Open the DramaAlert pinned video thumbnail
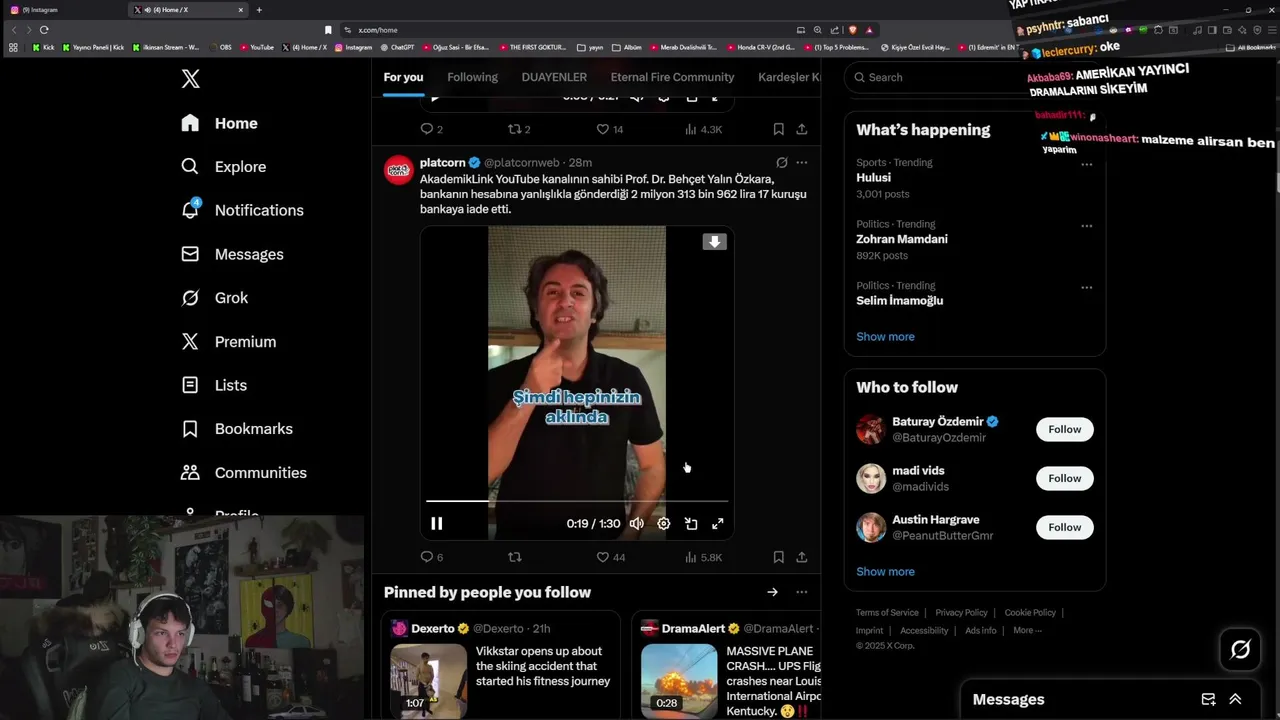Viewport: 1280px width, 720px height. (679, 680)
